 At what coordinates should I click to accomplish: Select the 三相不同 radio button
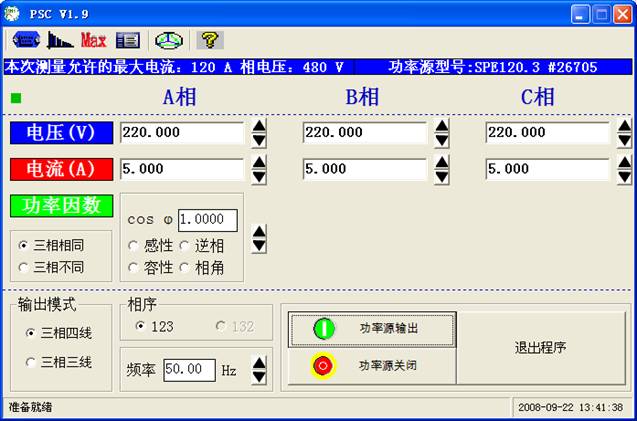click(x=25, y=267)
